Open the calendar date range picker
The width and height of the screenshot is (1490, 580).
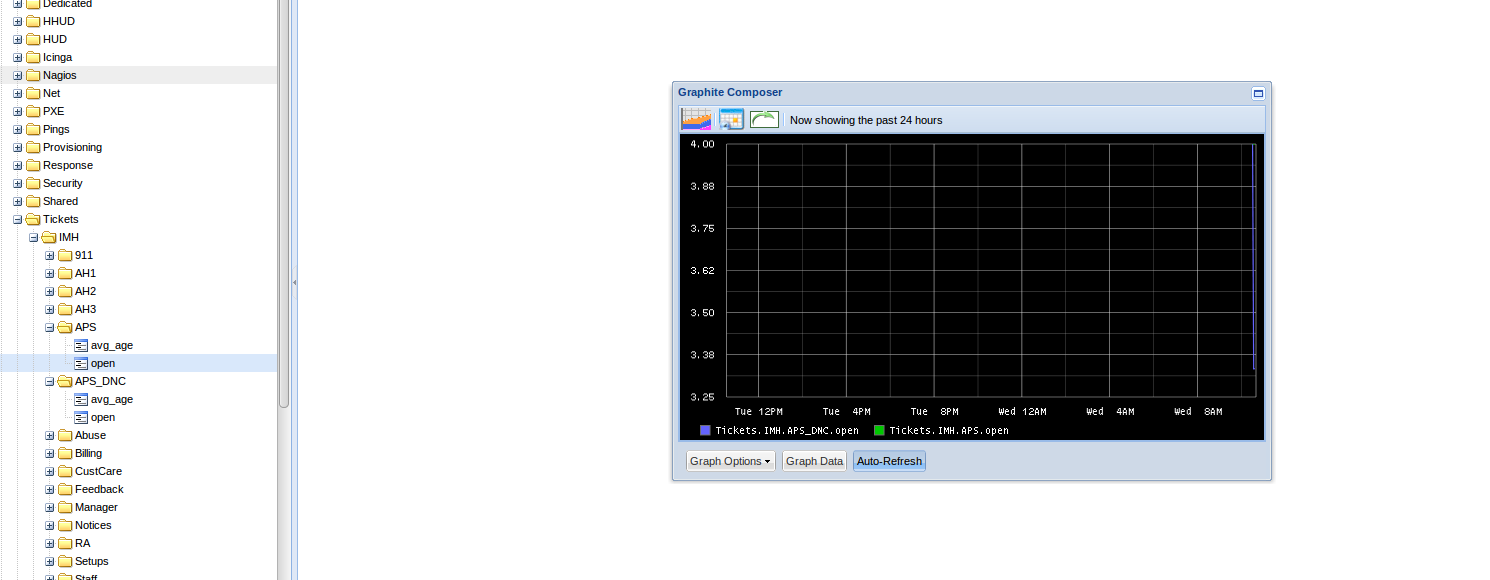click(x=731, y=120)
